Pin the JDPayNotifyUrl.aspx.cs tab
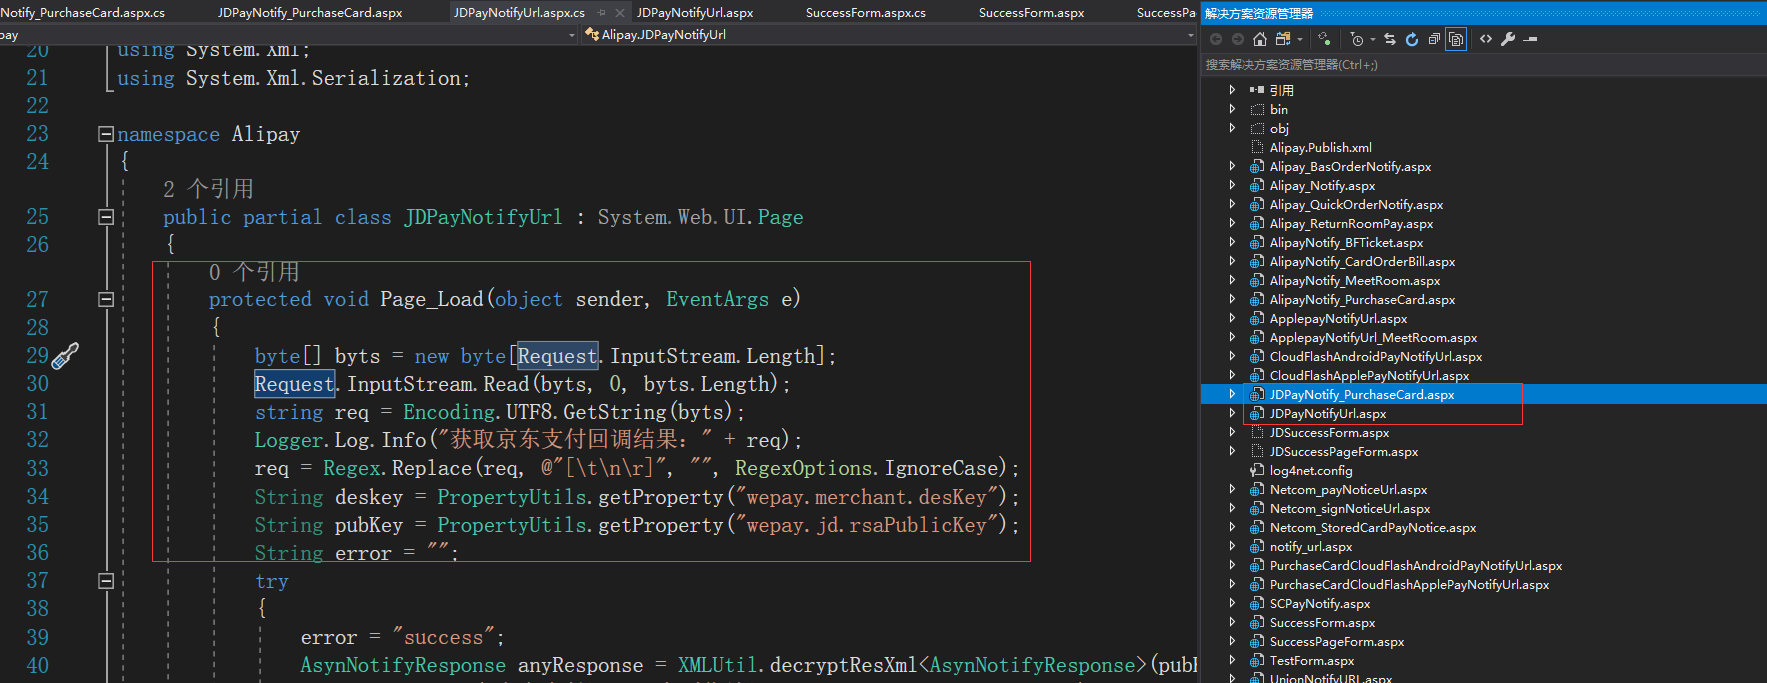Image resolution: width=1767 pixels, height=683 pixels. 602,13
